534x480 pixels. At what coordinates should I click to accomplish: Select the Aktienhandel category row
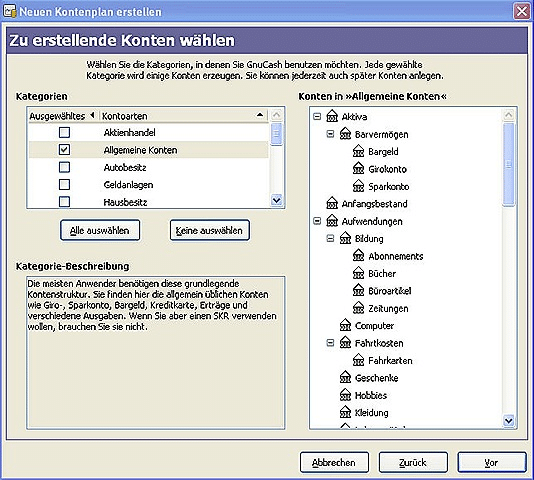point(148,132)
